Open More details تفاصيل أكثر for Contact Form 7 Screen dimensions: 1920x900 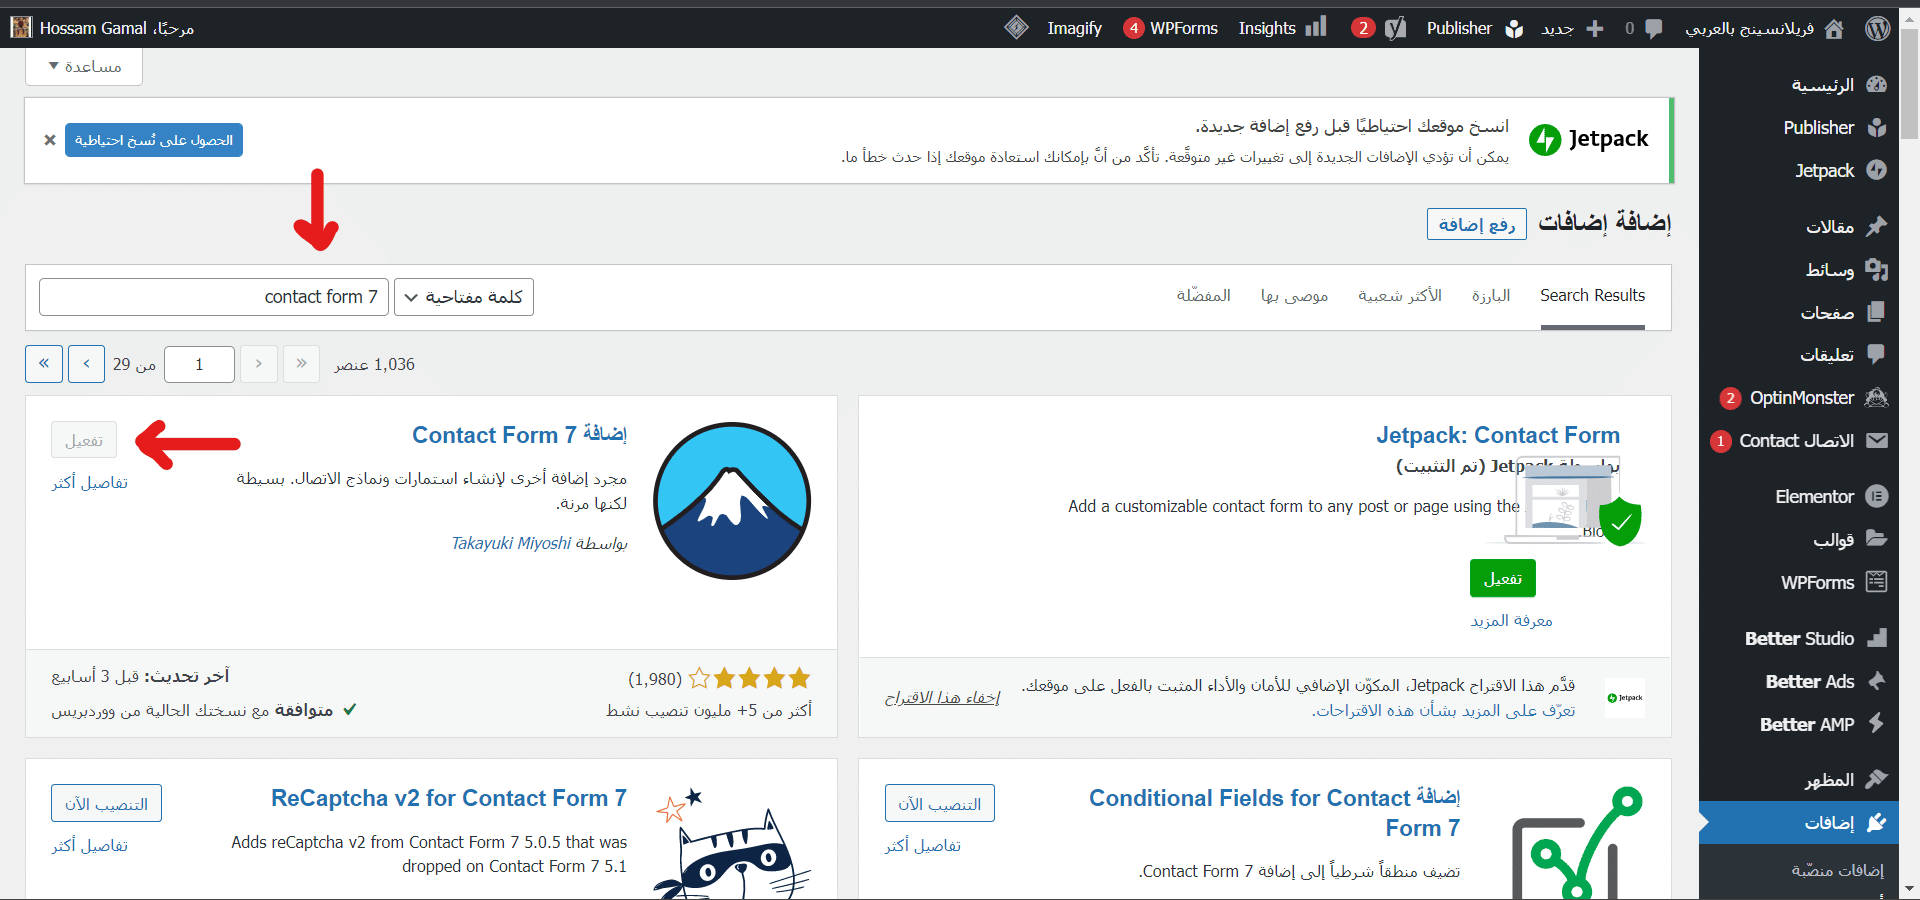point(90,482)
